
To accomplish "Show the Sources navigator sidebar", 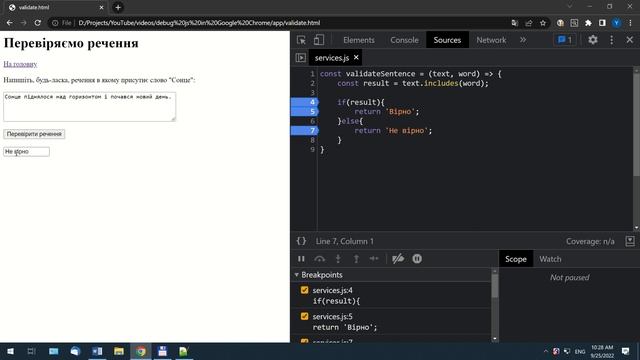I will [300, 58].
